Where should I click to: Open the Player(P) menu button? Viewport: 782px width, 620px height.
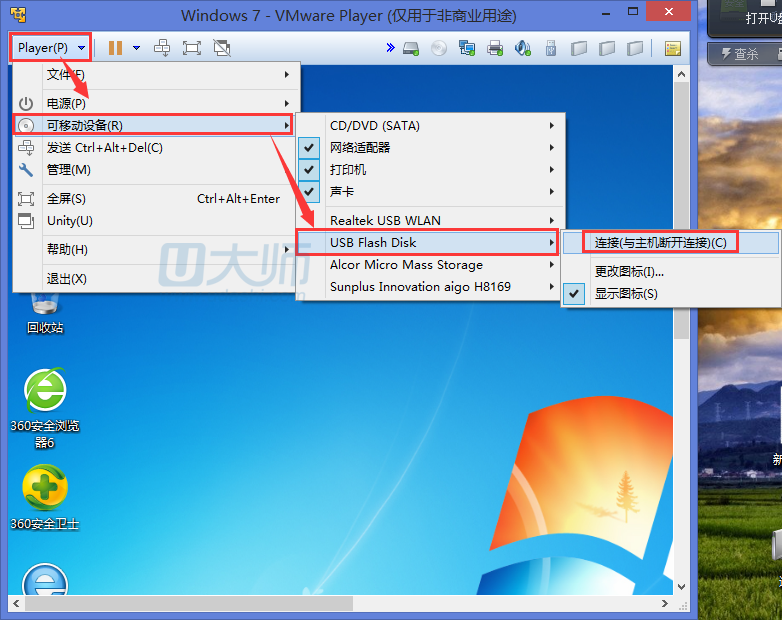click(50, 48)
